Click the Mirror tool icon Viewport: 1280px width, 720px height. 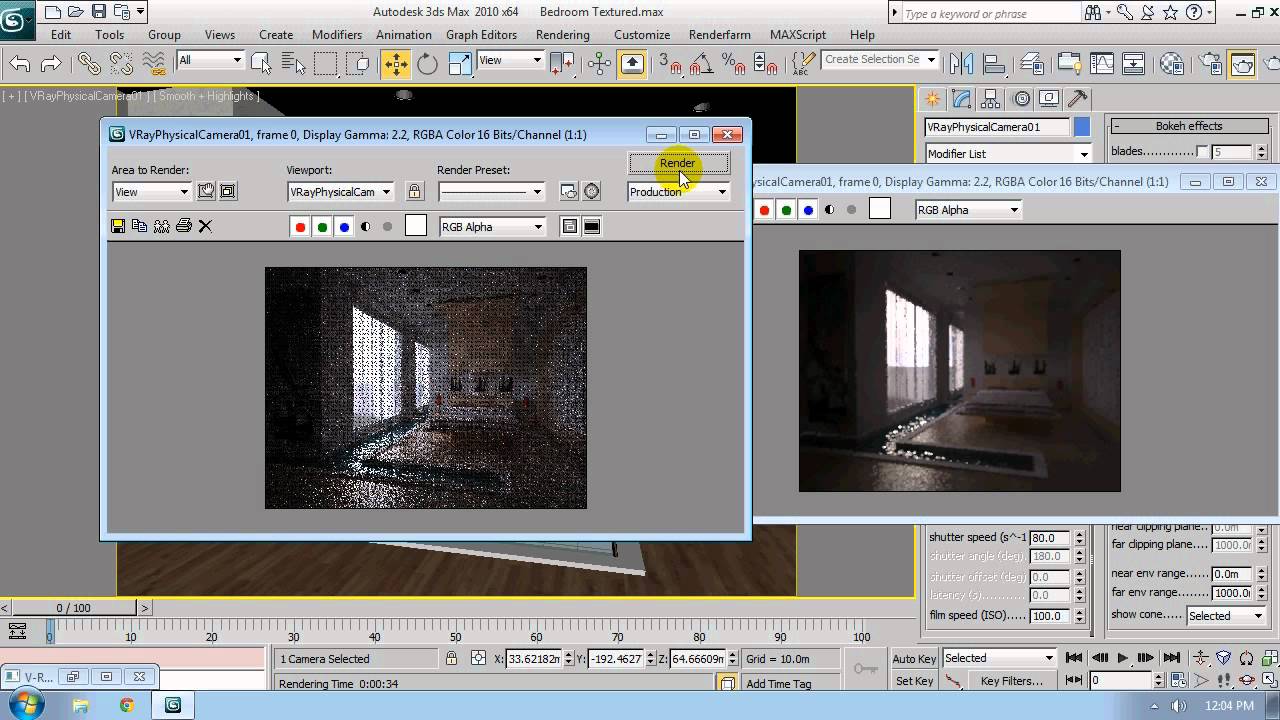(x=962, y=64)
